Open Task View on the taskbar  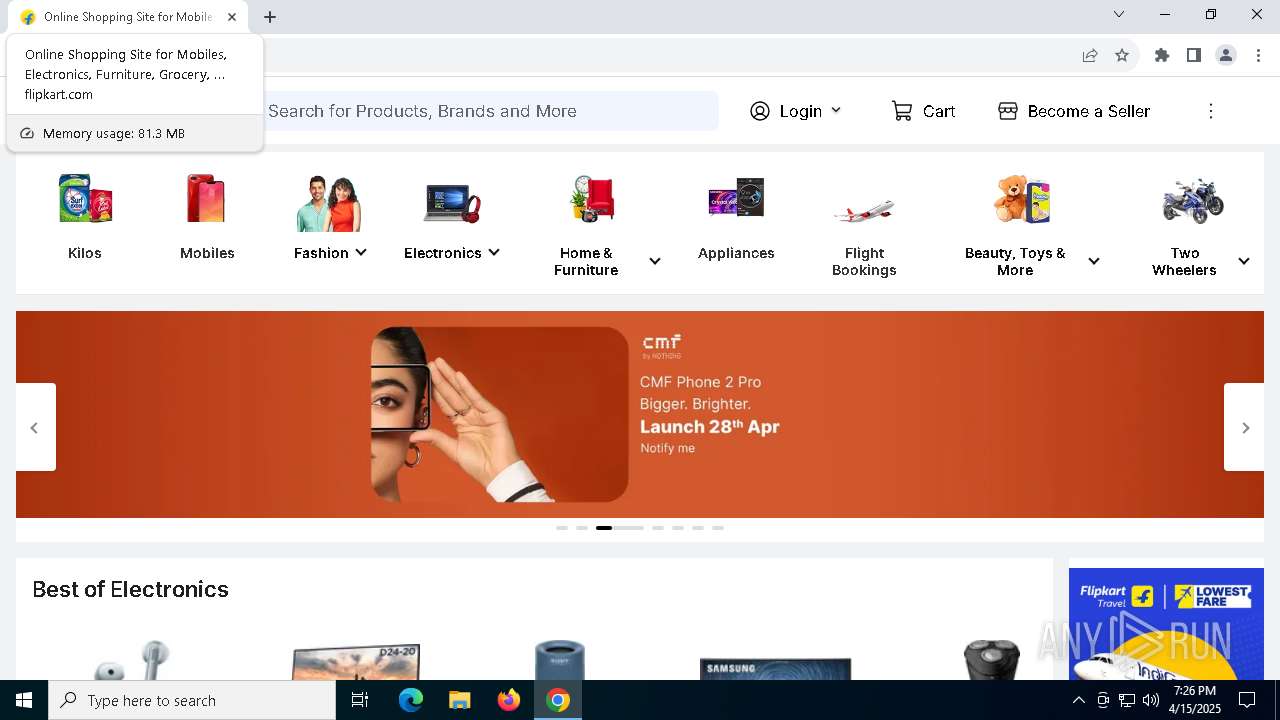click(x=360, y=700)
